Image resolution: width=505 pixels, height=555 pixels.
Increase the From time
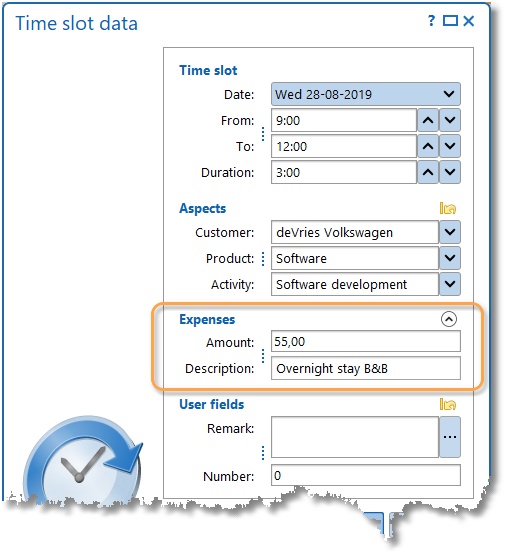428,120
